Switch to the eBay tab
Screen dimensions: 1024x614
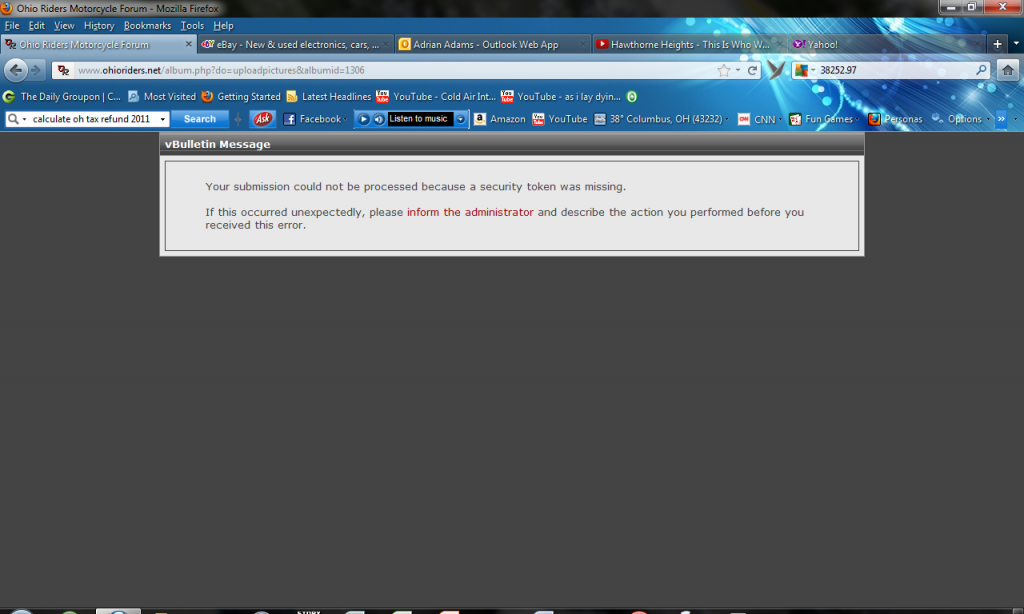point(290,45)
